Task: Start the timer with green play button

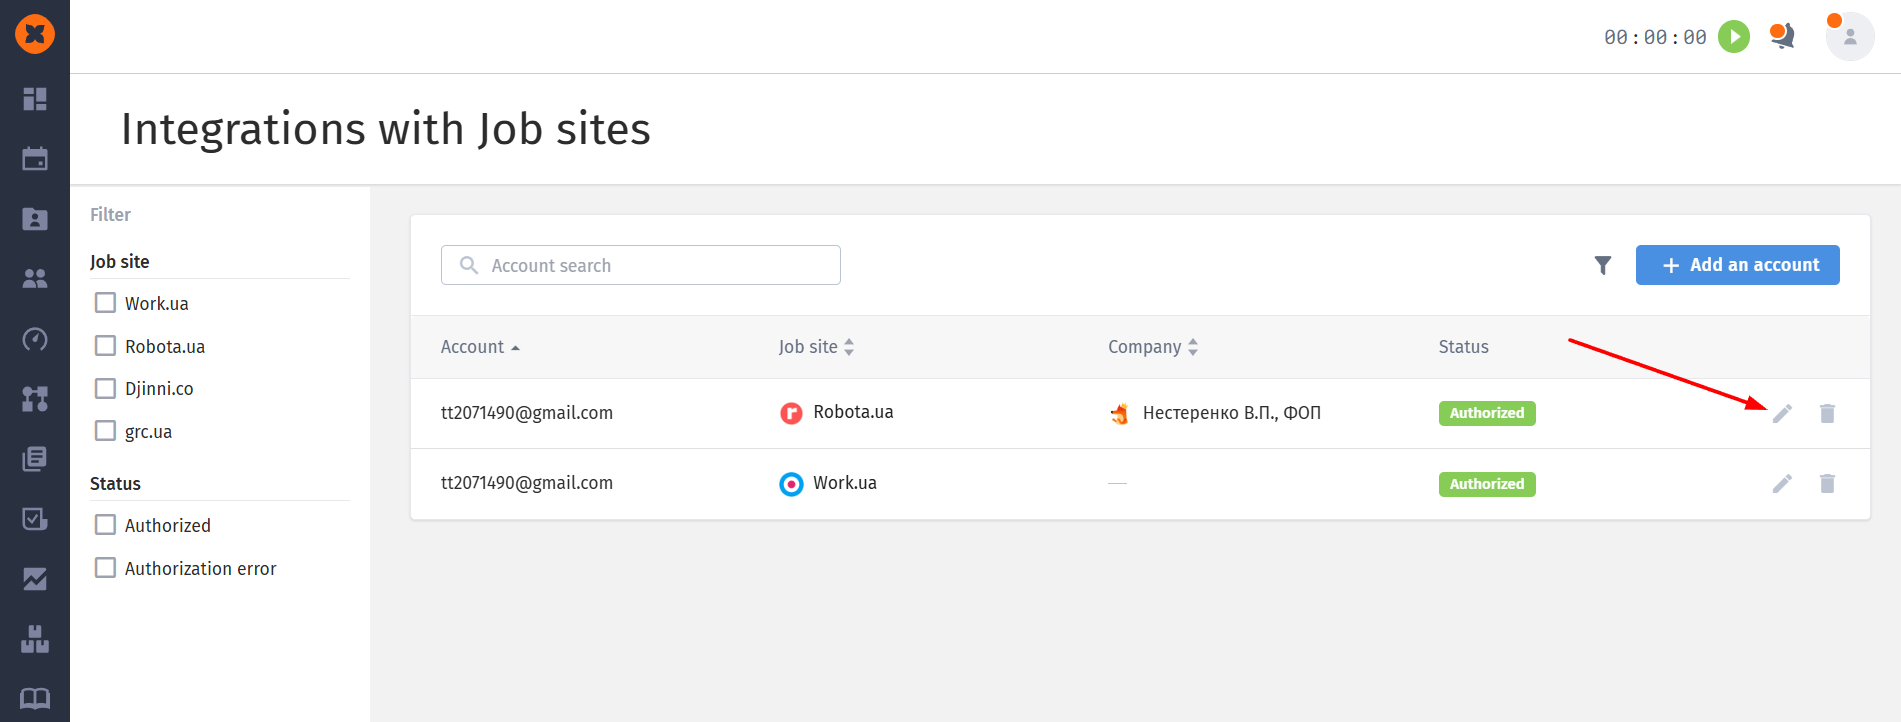Action: (x=1734, y=37)
